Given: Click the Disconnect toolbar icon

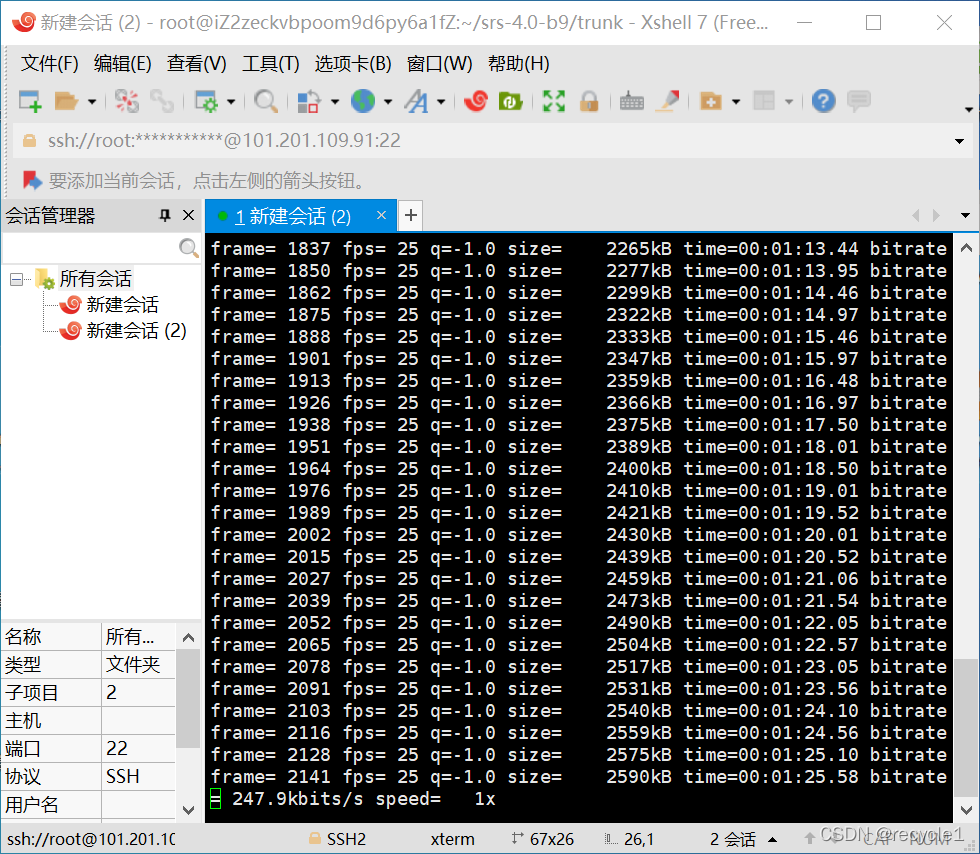Looking at the screenshot, I should click(x=127, y=101).
